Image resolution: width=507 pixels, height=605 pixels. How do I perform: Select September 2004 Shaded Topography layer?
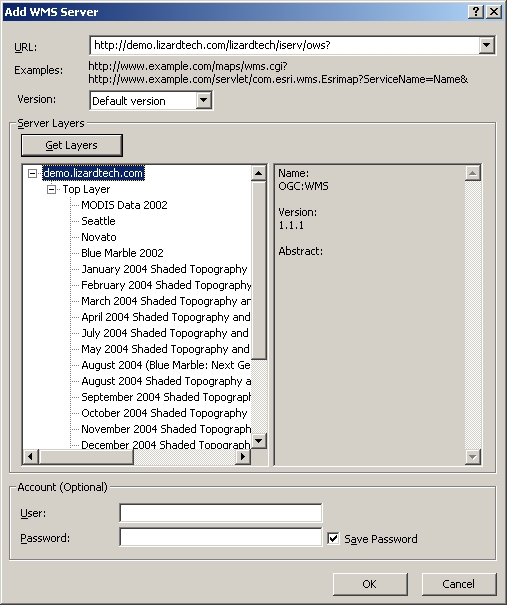point(166,397)
